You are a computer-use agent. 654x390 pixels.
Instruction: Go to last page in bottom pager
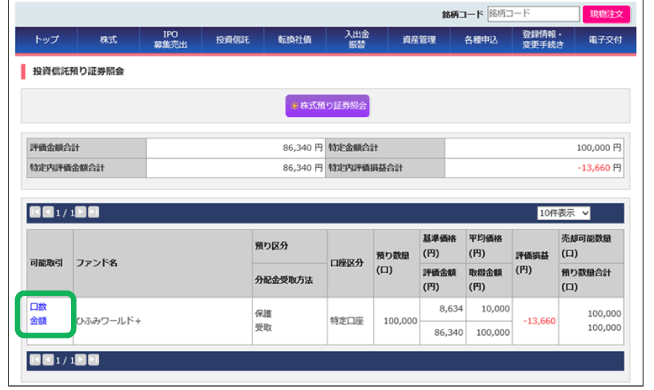click(x=93, y=360)
